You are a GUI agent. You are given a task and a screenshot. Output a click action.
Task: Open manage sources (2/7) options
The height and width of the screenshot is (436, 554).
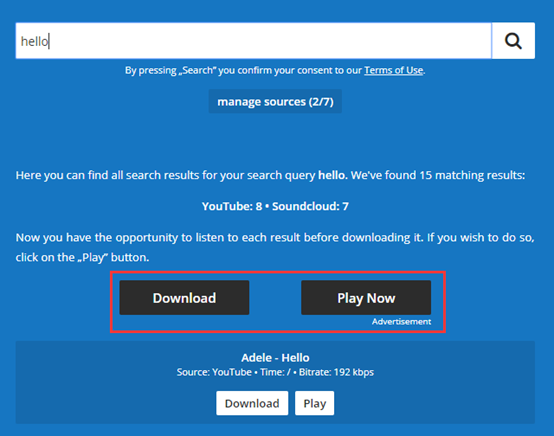pyautogui.click(x=275, y=102)
